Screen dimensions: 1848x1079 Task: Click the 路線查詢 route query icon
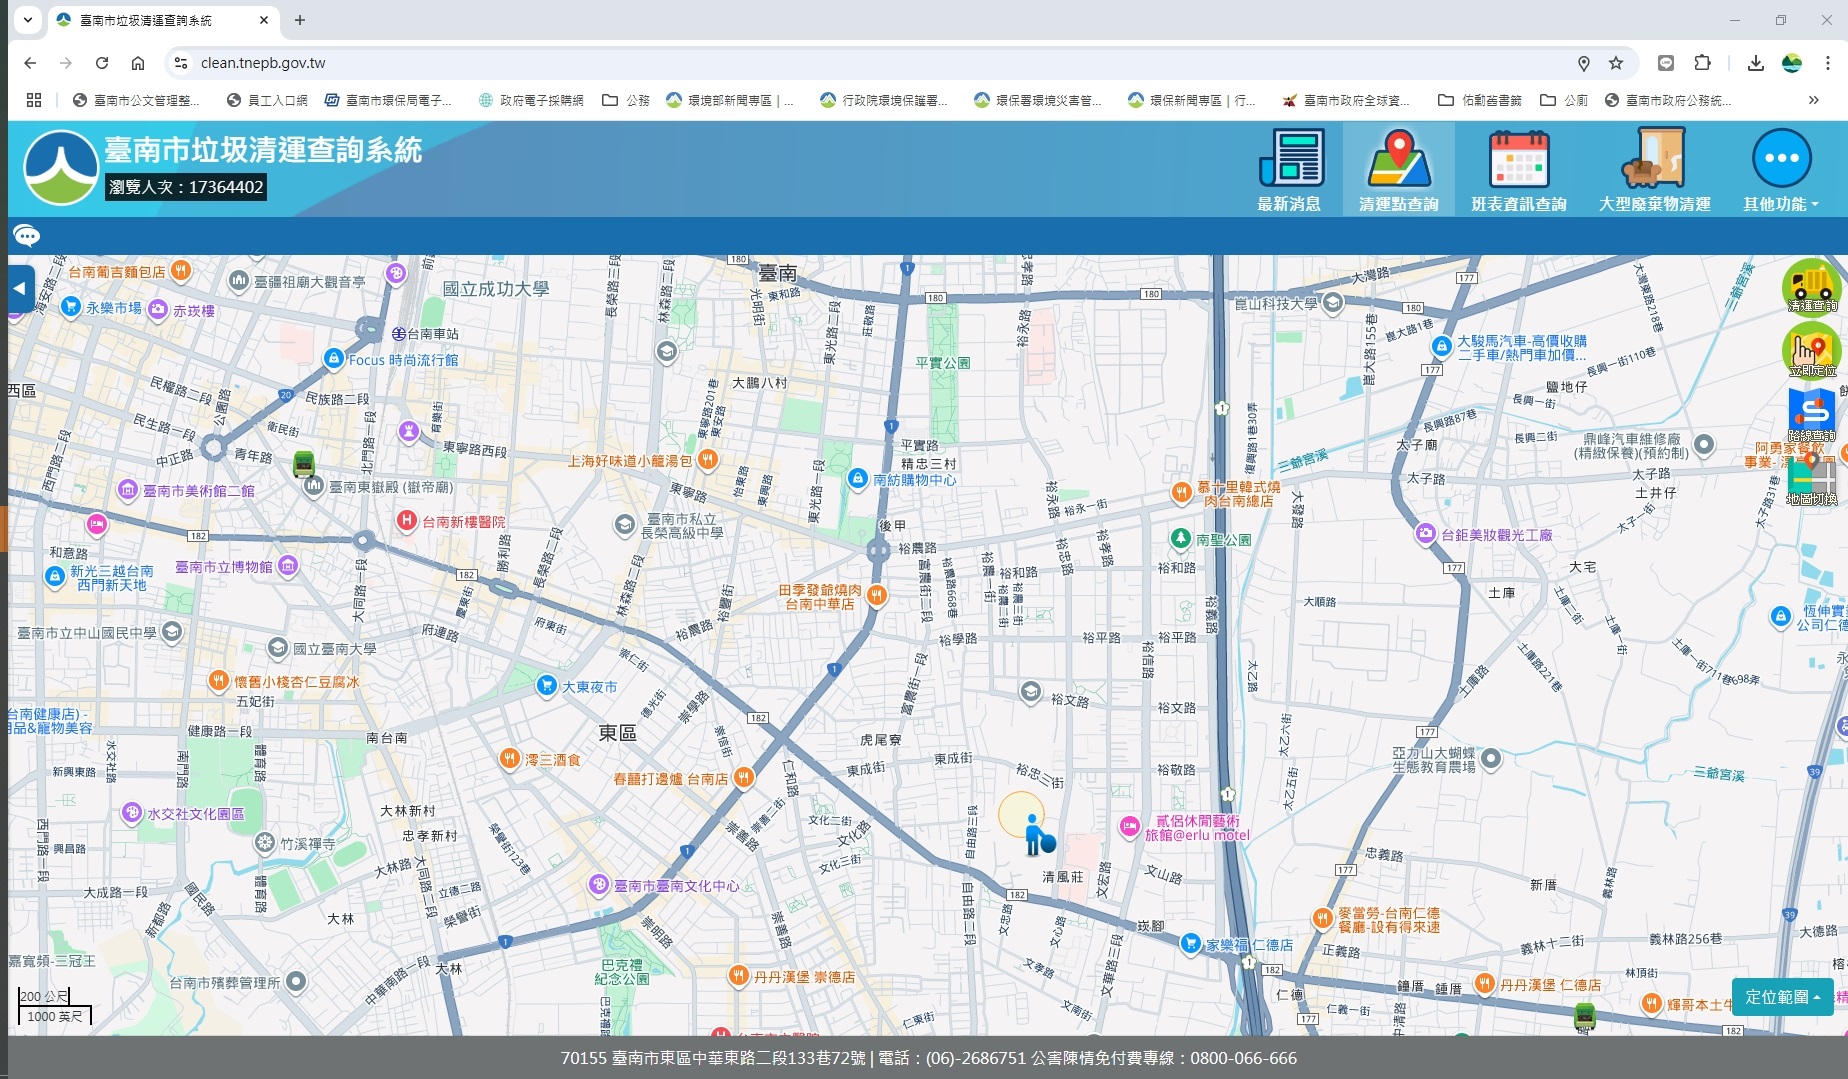point(1811,415)
